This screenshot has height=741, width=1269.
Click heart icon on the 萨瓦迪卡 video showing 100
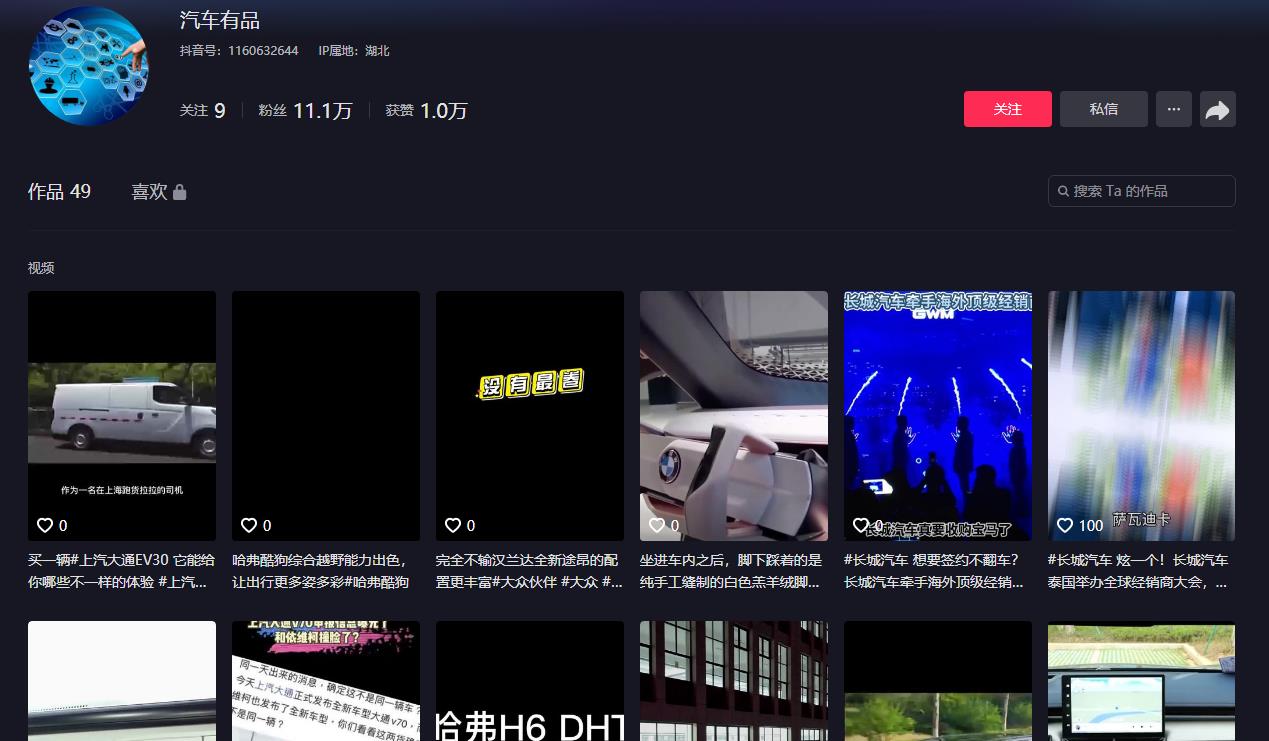coord(1065,525)
